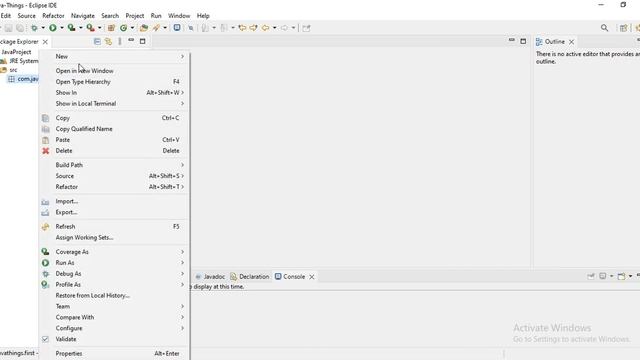
Task: Select the JavaProject tree node
Action: (16, 52)
